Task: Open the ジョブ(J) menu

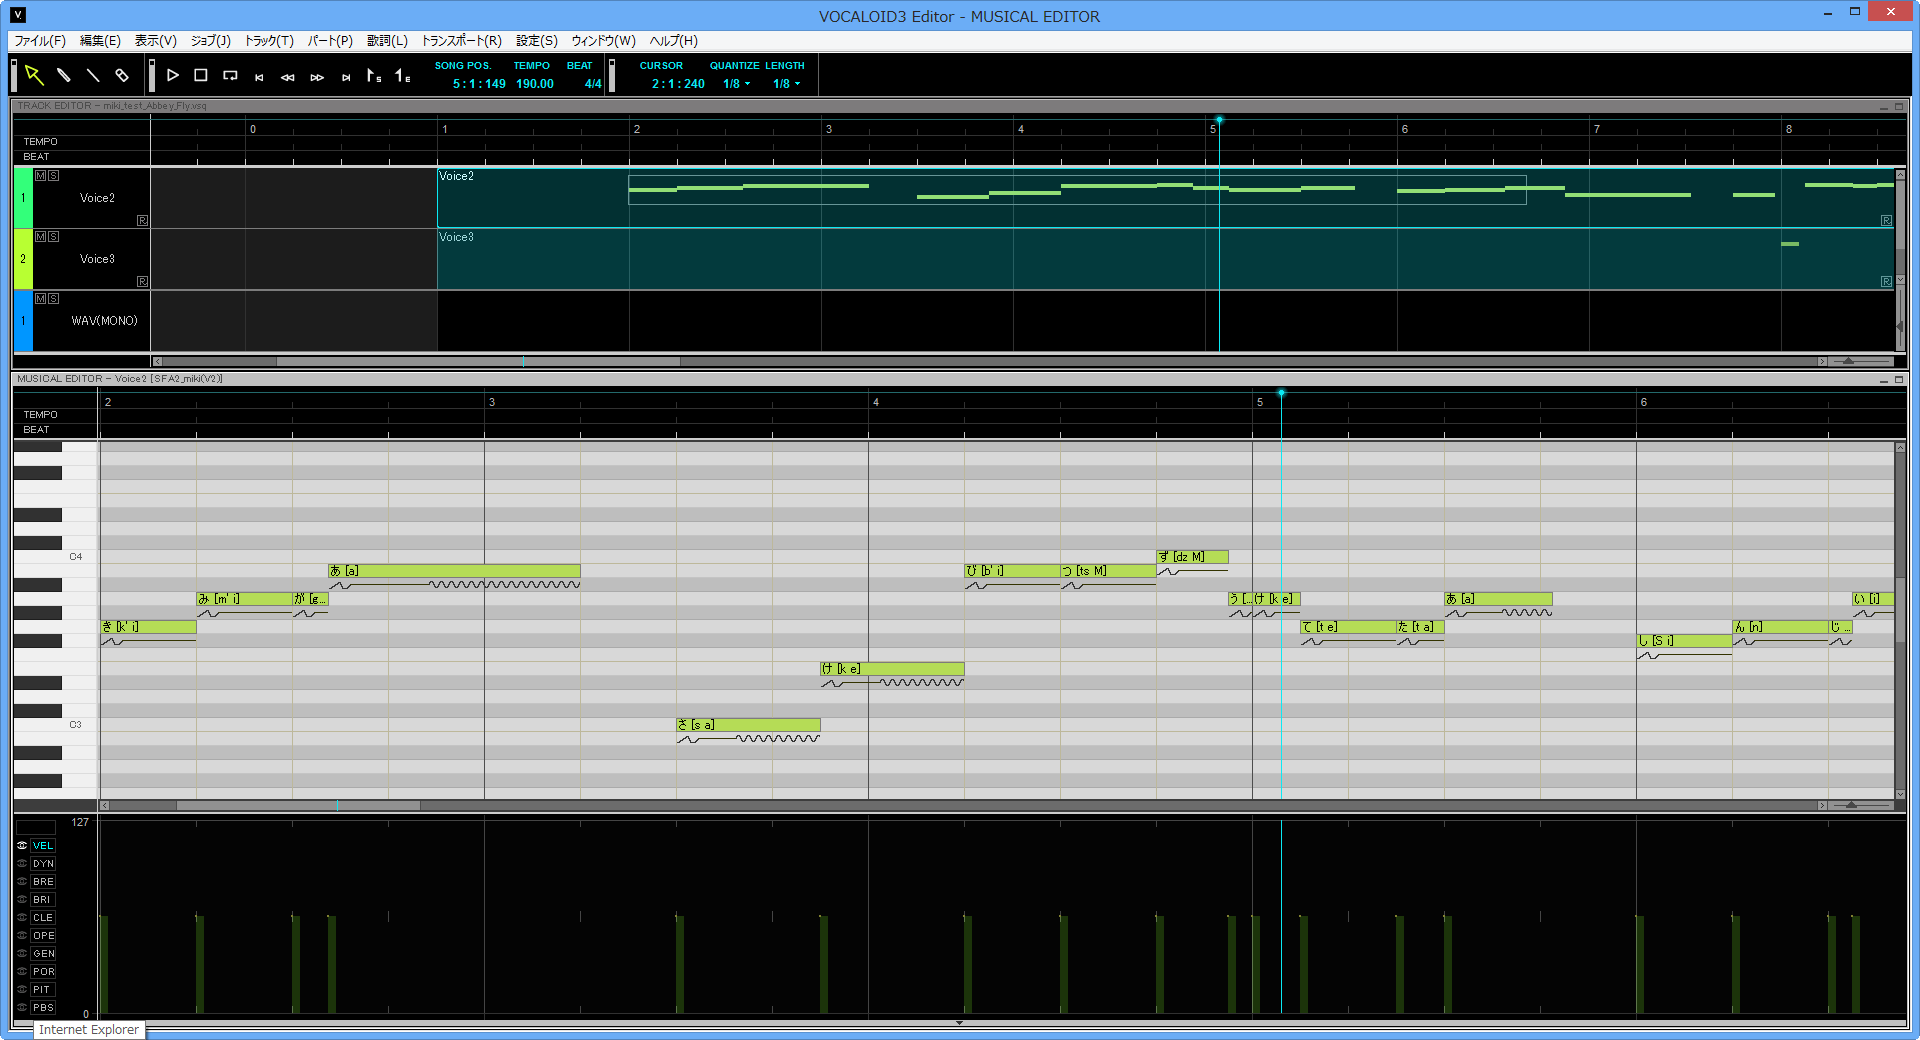Action: pos(211,41)
